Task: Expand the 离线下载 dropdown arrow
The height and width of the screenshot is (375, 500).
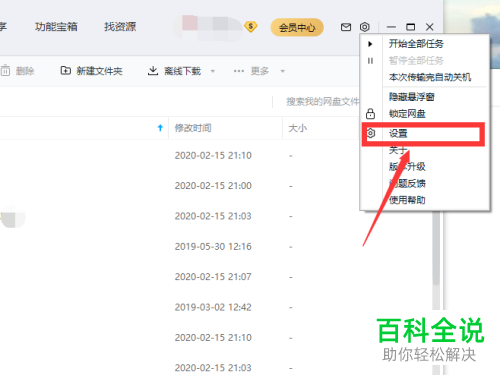Action: 213,71
